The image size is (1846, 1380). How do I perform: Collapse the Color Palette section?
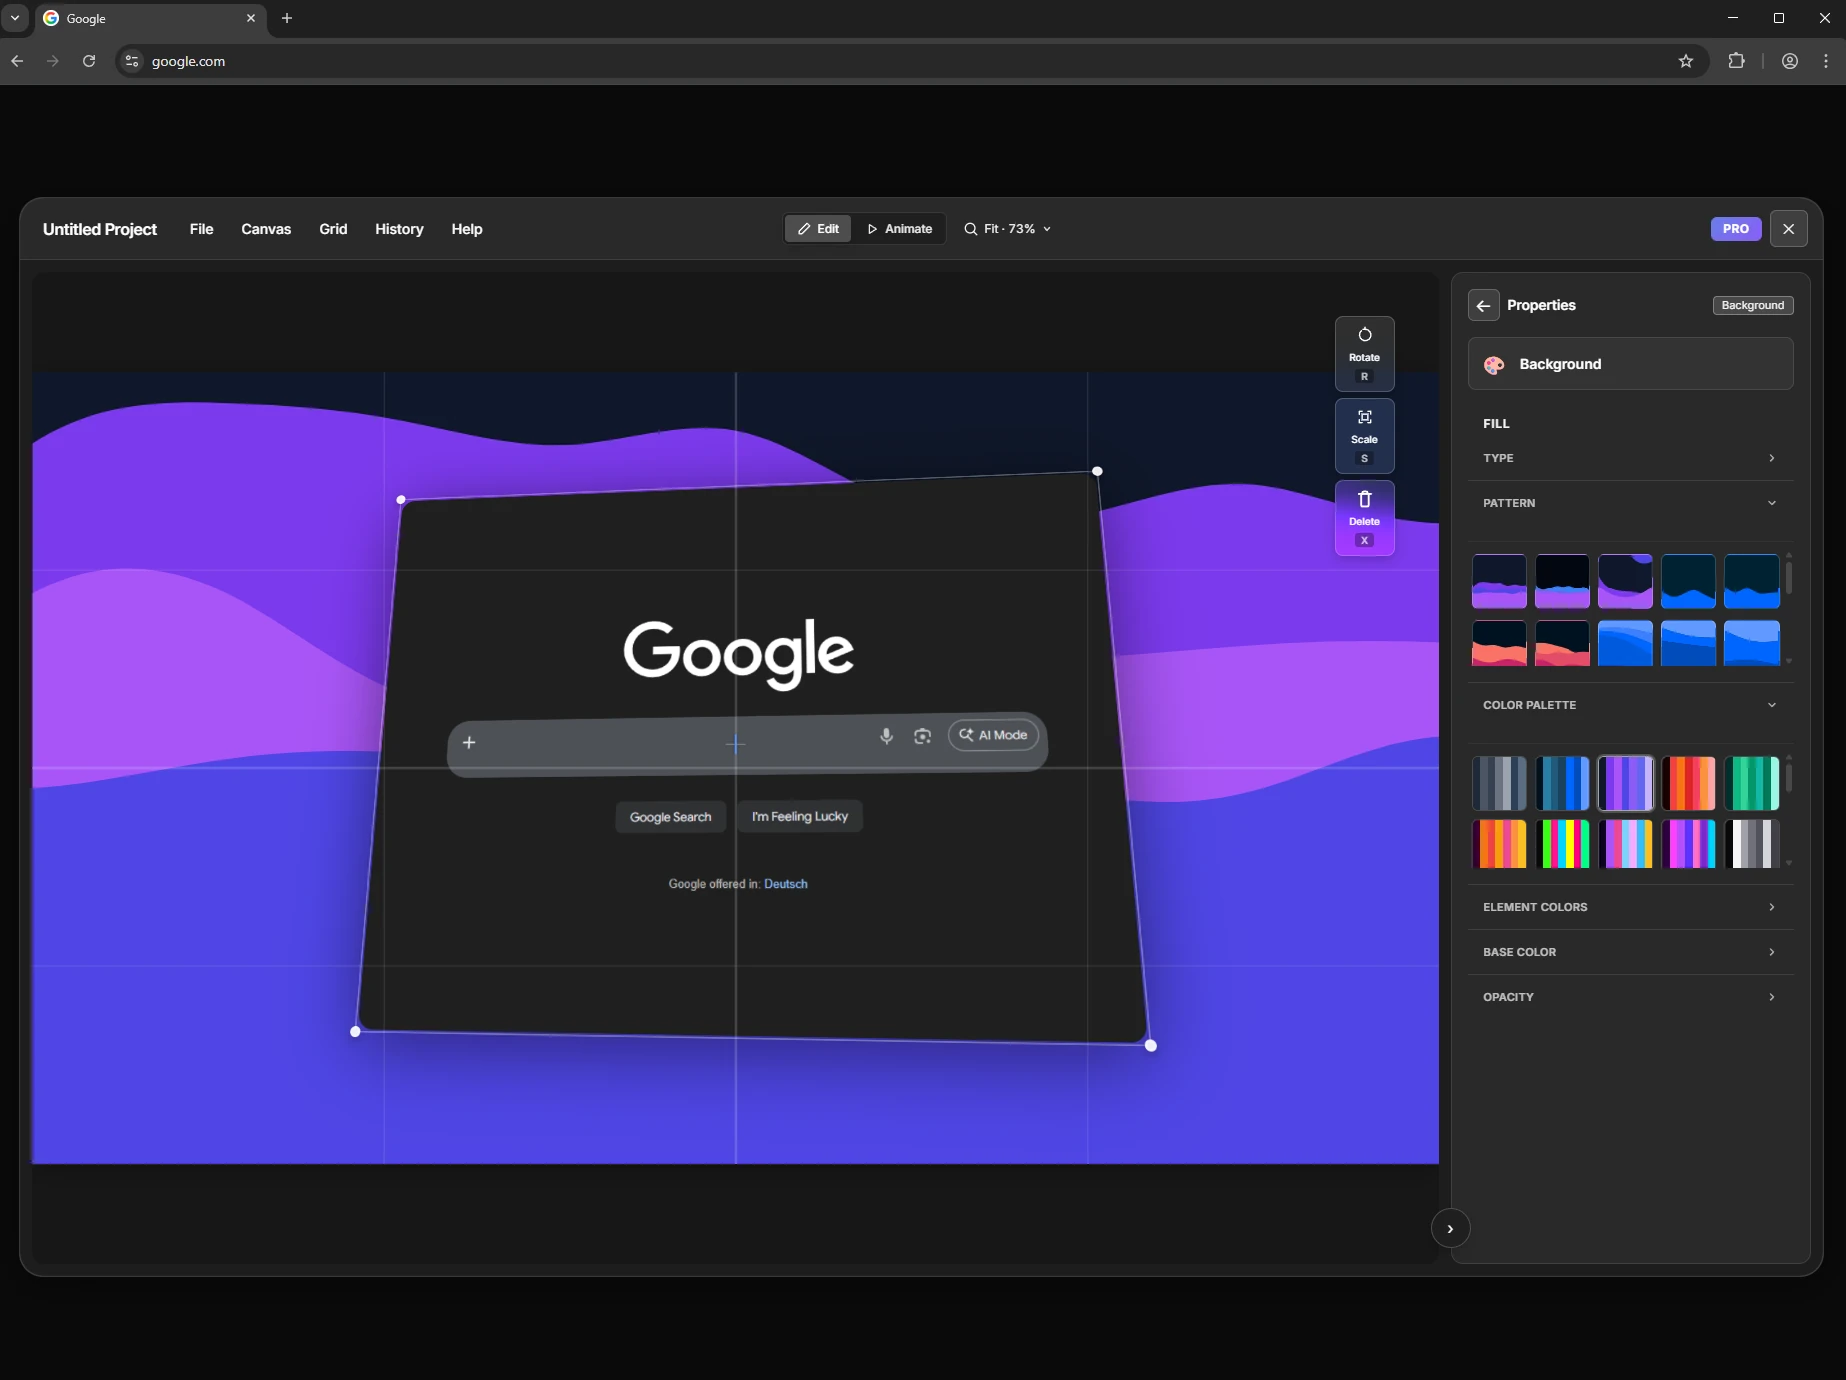coord(1771,705)
